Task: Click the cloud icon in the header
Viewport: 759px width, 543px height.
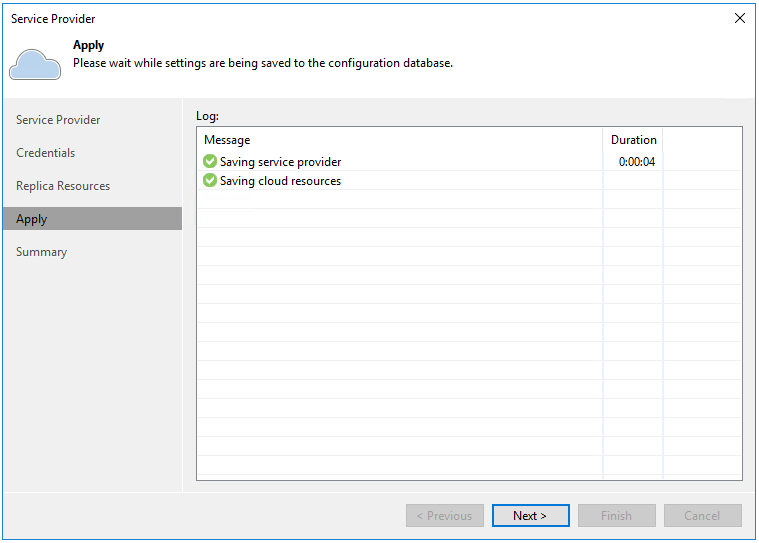Action: 35,63
